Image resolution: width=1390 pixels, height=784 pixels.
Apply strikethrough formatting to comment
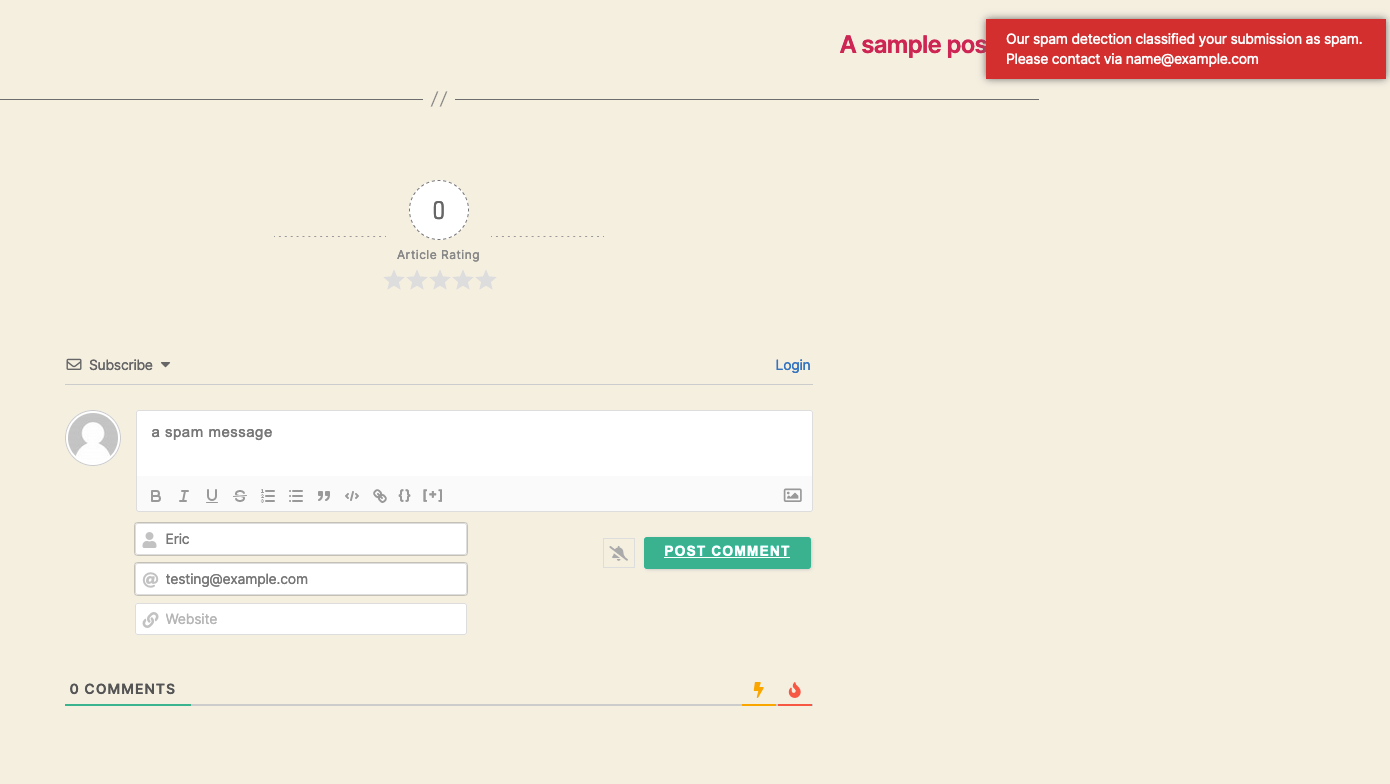tap(240, 496)
